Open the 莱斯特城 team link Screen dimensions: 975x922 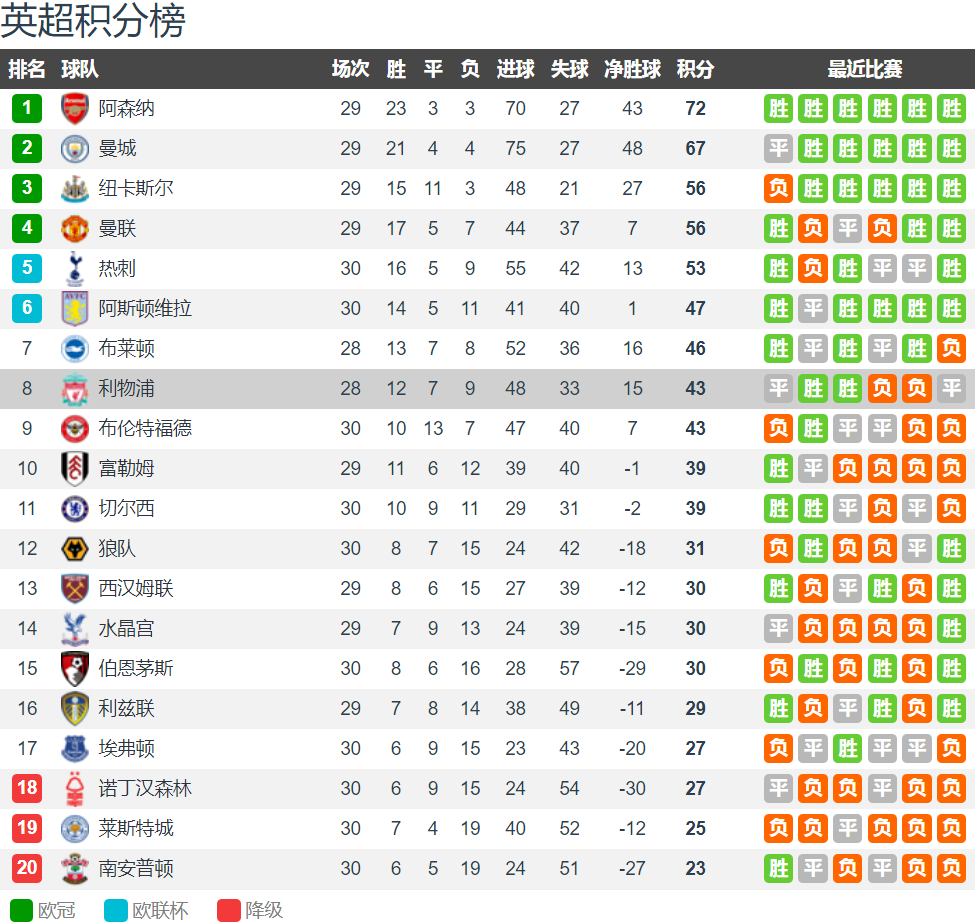click(136, 828)
